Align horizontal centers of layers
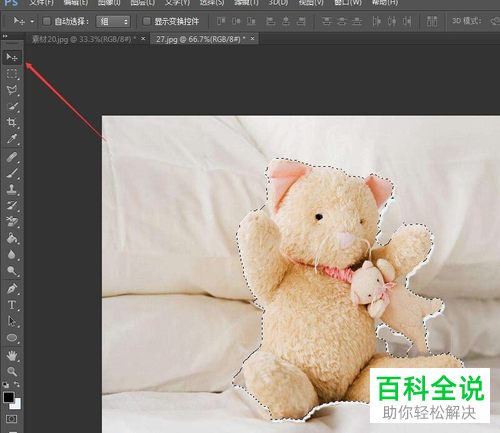 point(286,21)
